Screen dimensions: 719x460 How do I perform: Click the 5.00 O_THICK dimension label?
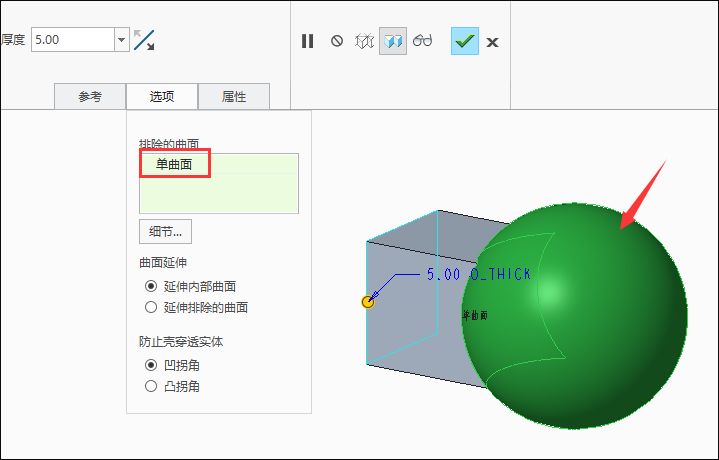(x=479, y=274)
